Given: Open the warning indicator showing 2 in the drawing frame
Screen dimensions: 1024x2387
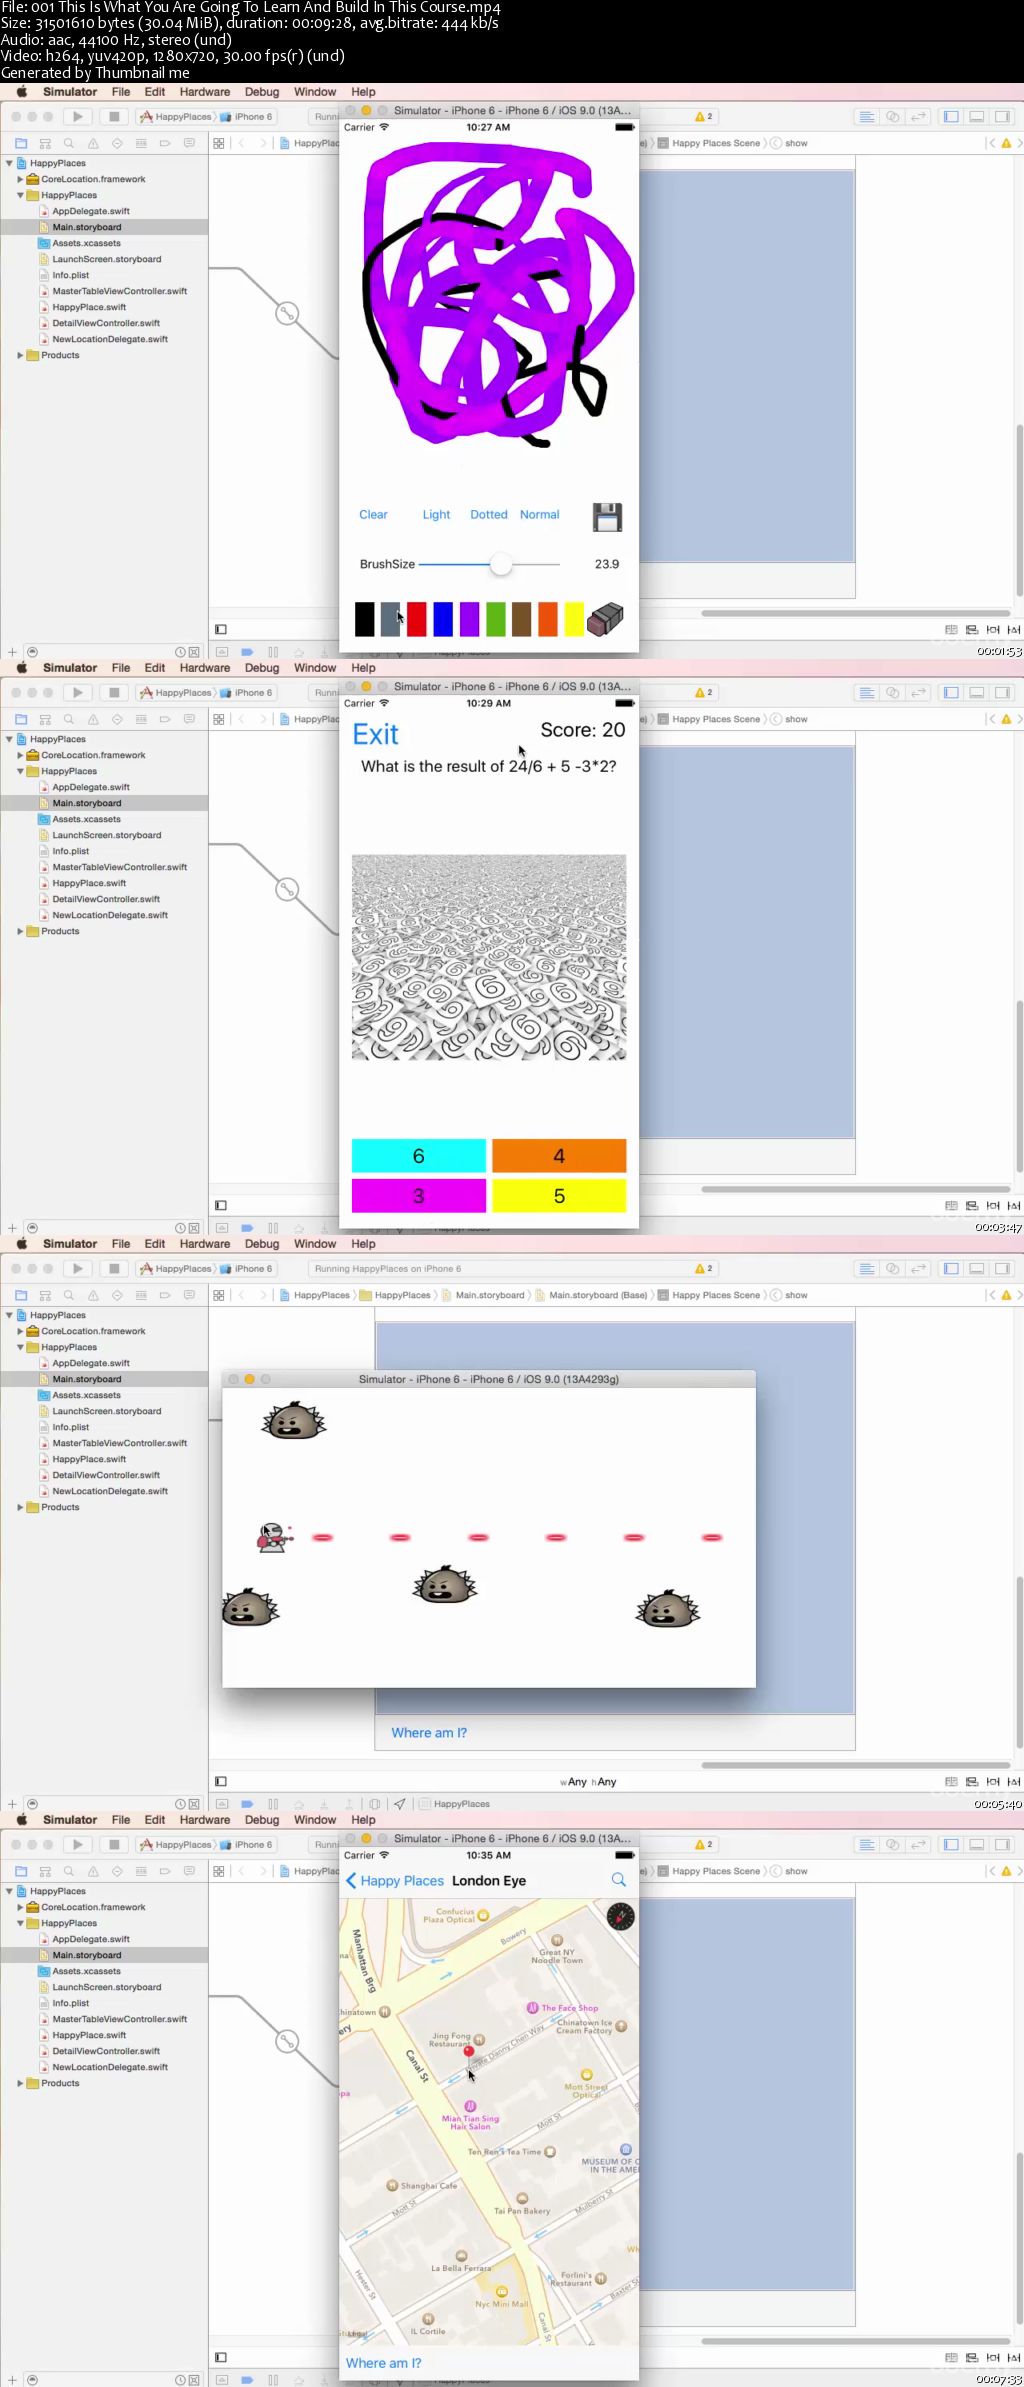Looking at the screenshot, I should [x=704, y=117].
